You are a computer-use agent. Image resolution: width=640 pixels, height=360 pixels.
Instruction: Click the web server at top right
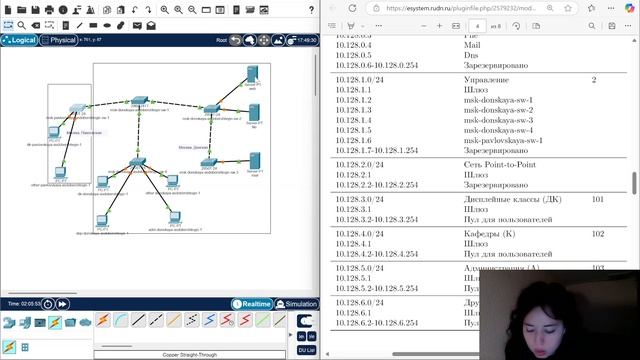(252, 75)
